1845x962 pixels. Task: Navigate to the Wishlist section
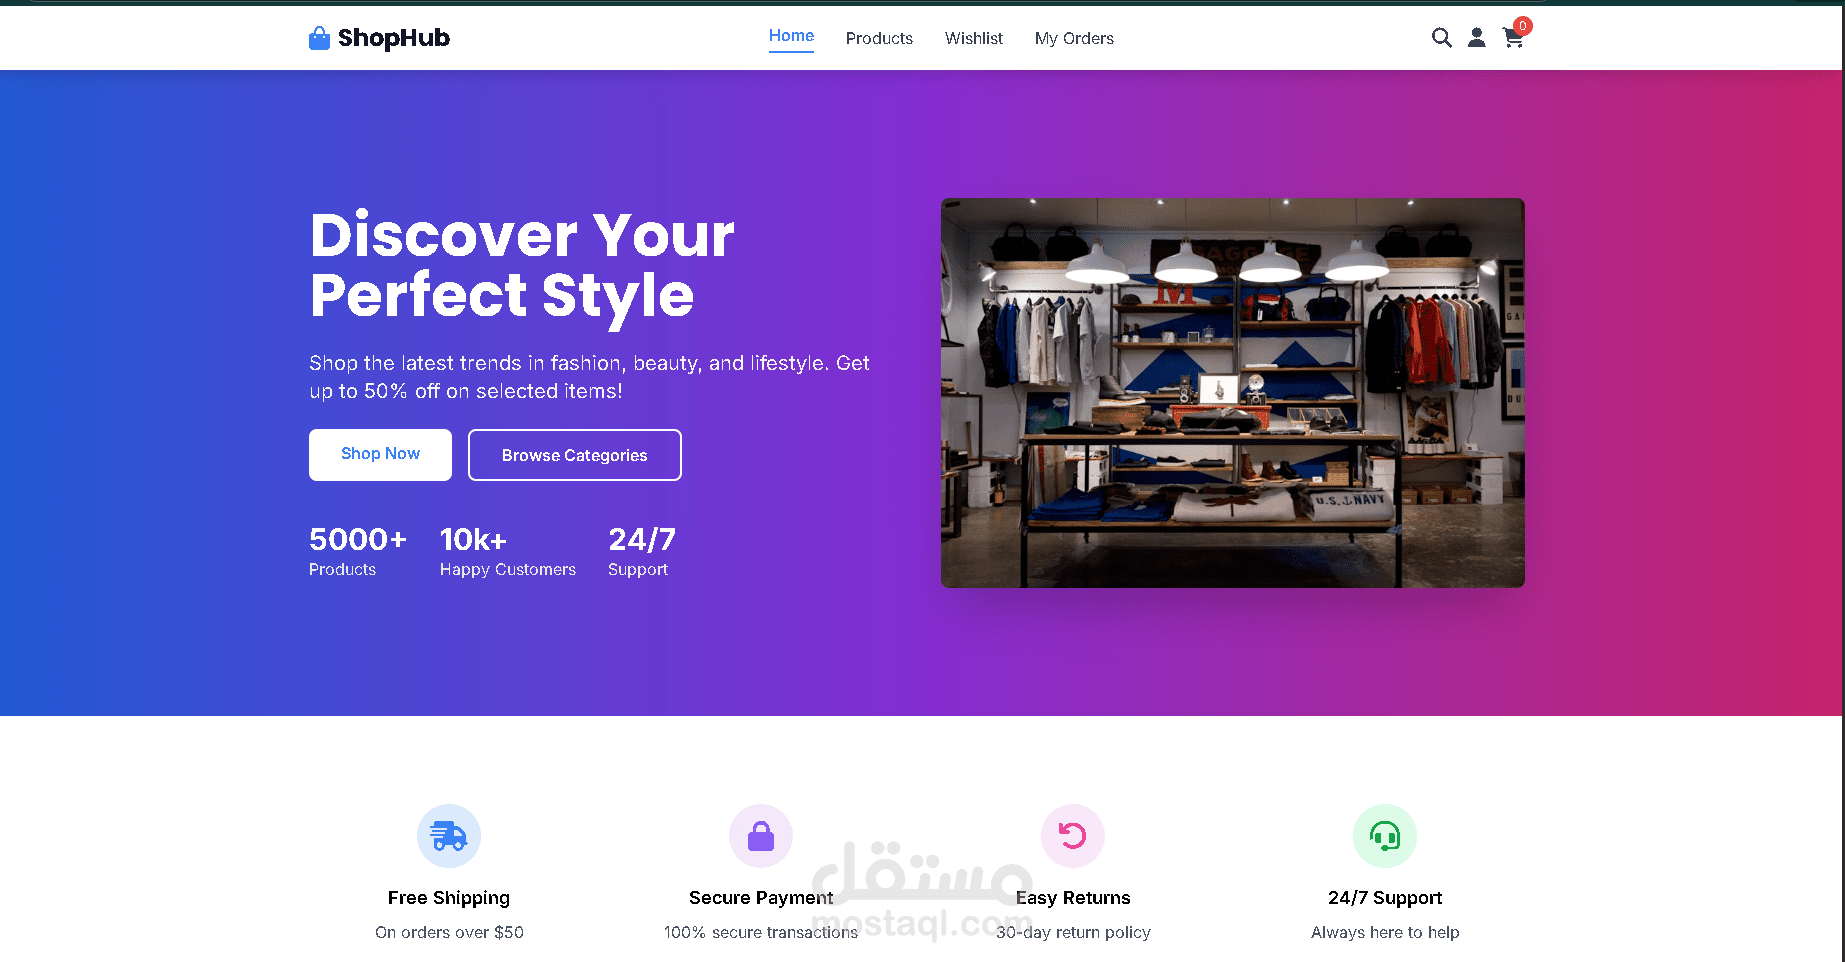(973, 38)
